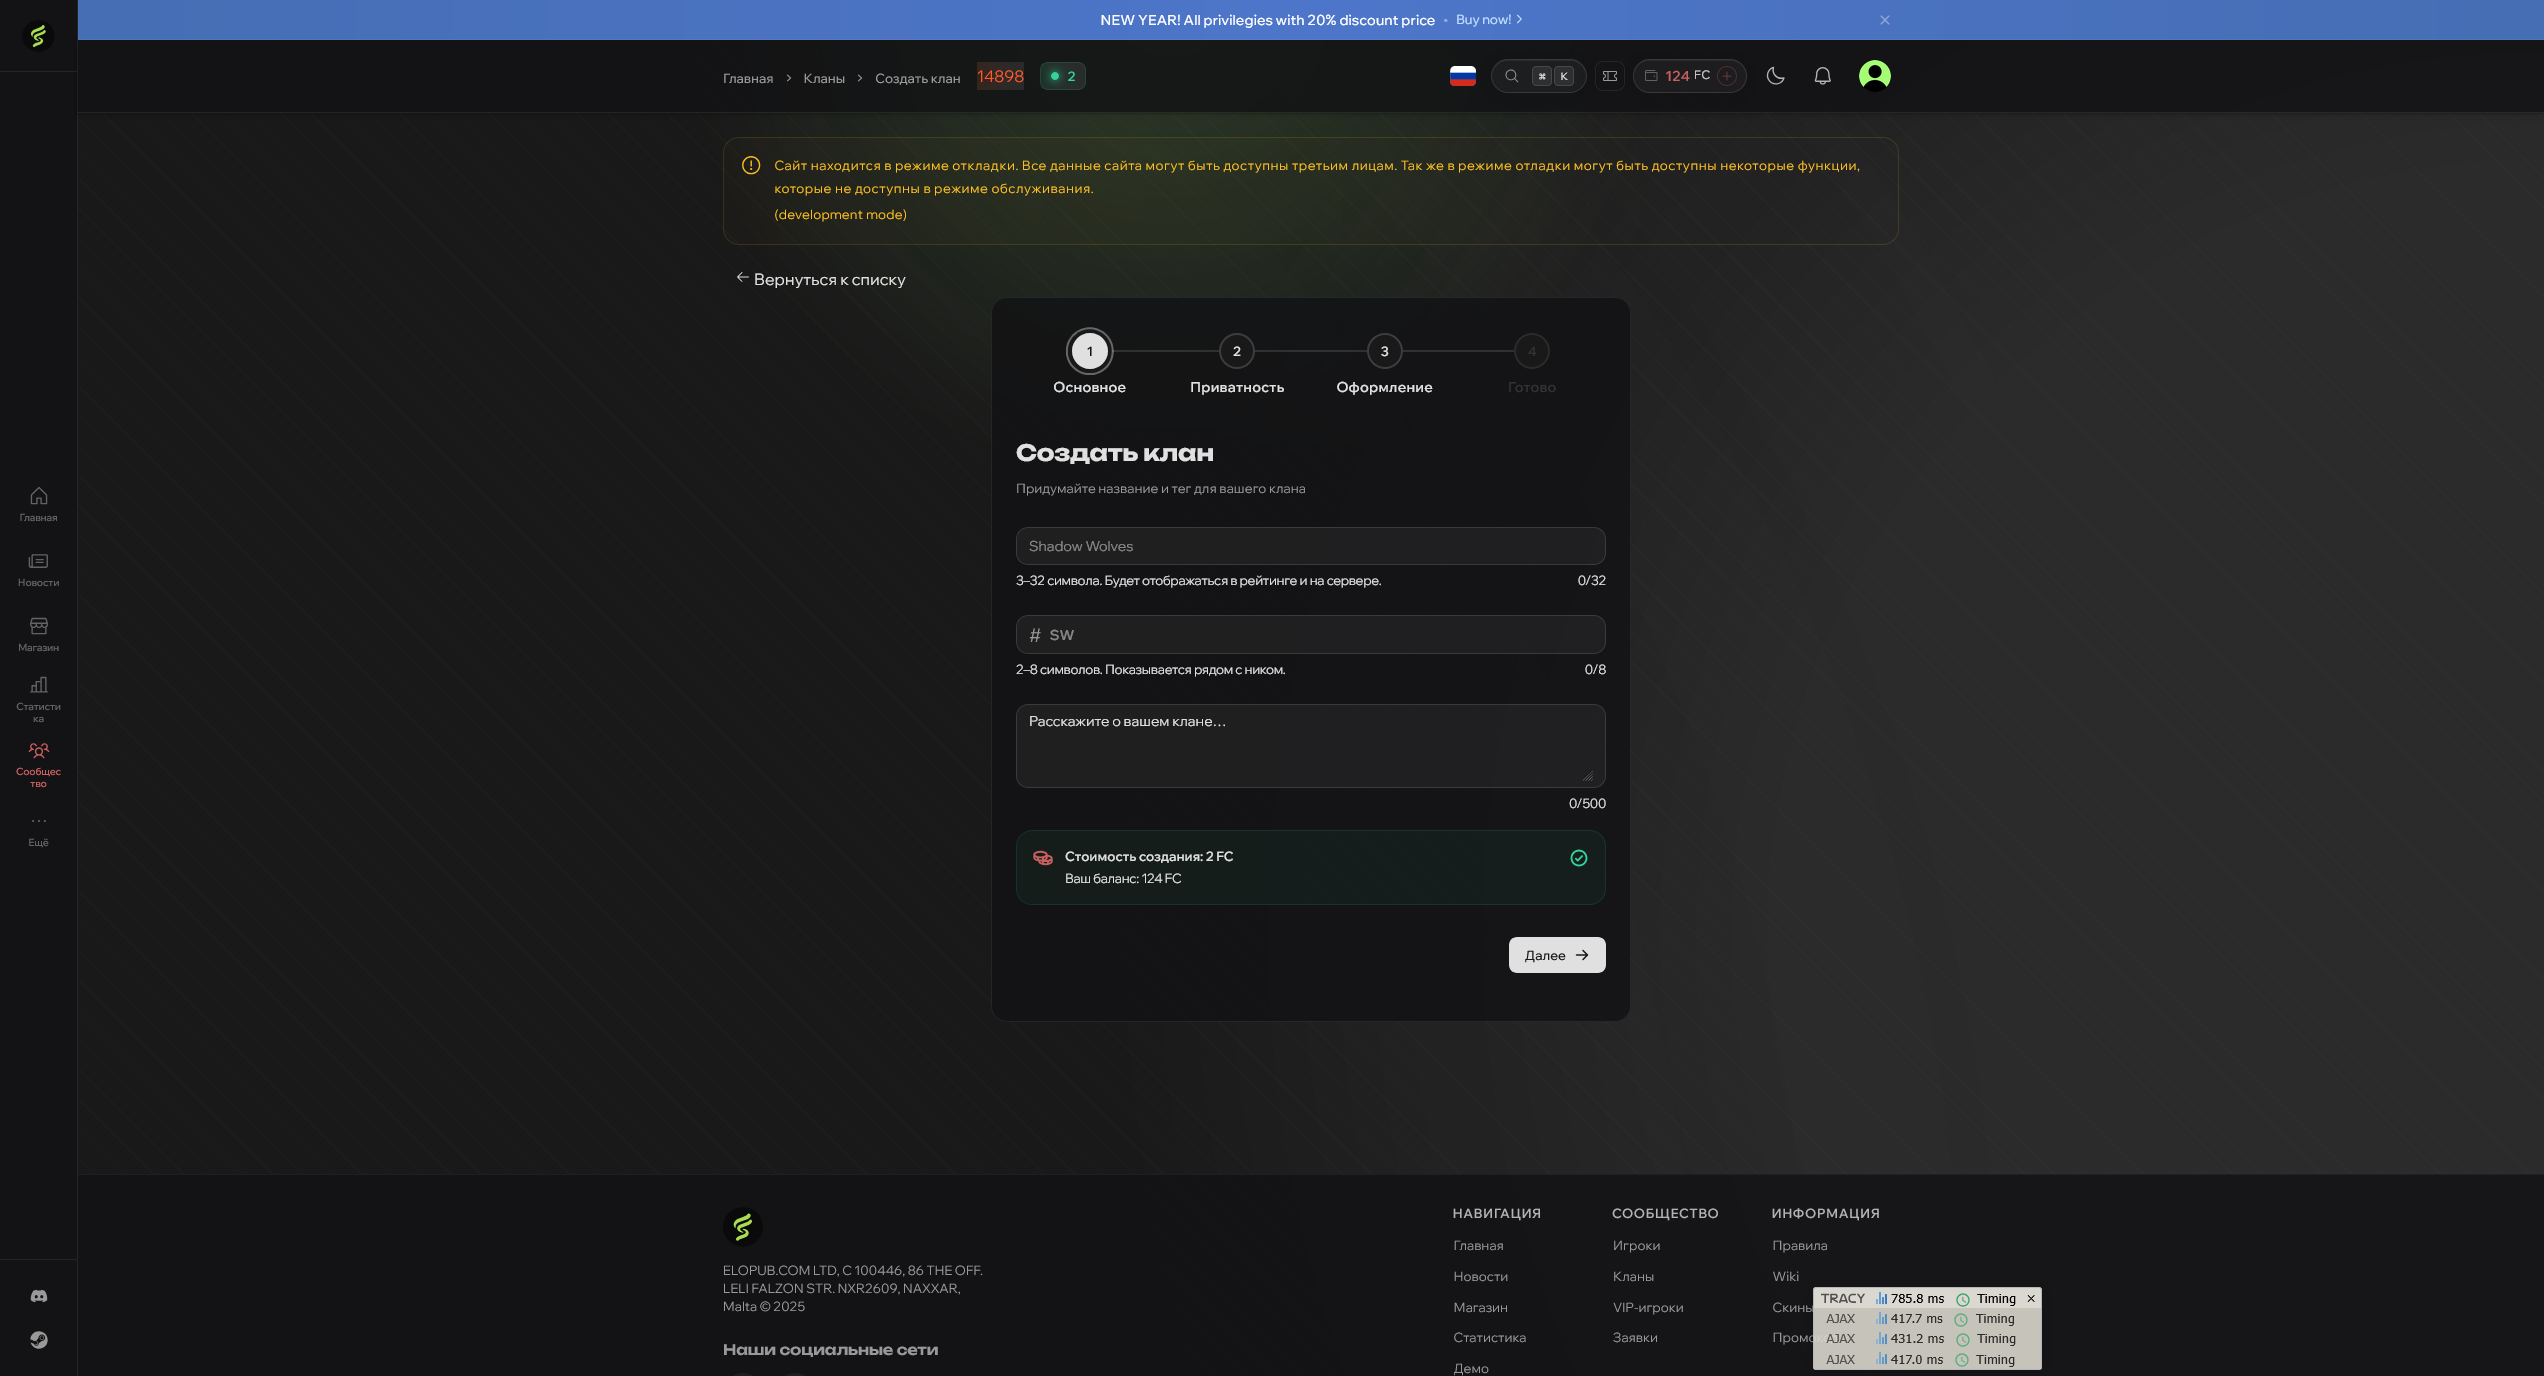This screenshot has height=1376, width=2544.
Task: Open the profile avatar menu
Action: click(x=1875, y=75)
